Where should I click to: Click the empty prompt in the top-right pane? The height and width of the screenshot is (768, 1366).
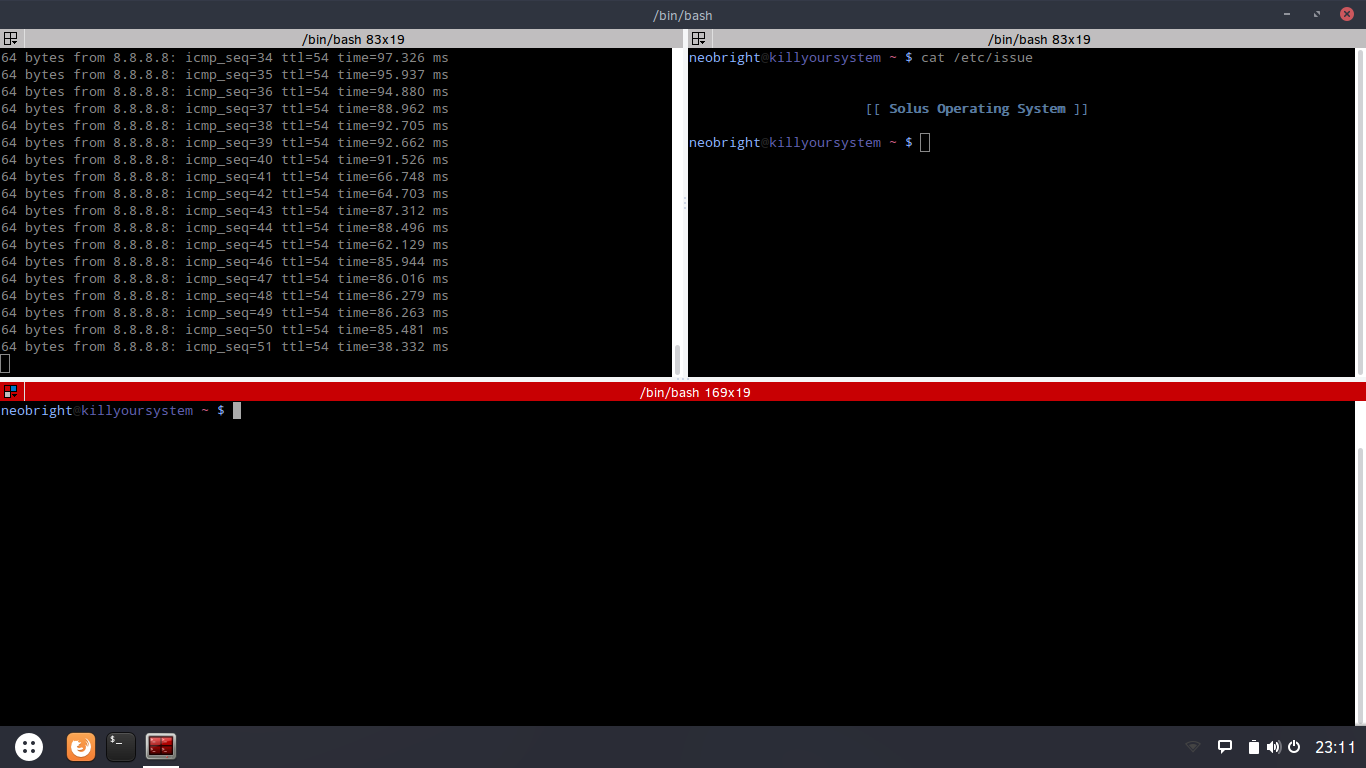tap(809, 143)
